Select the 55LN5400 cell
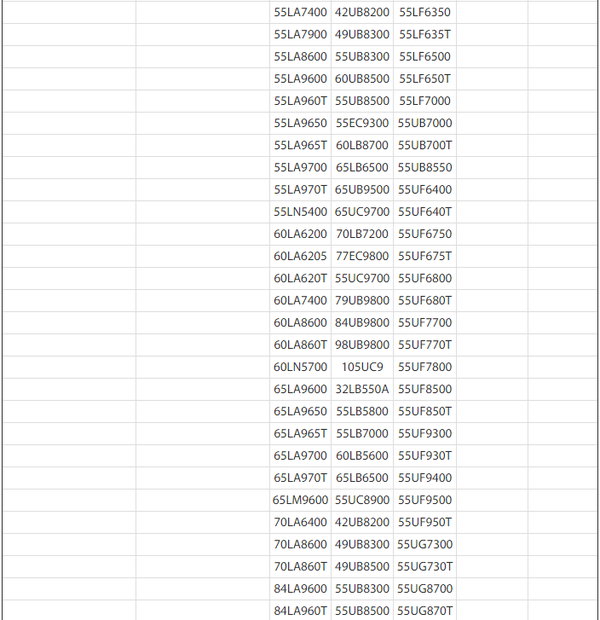600x620 pixels. pos(301,212)
